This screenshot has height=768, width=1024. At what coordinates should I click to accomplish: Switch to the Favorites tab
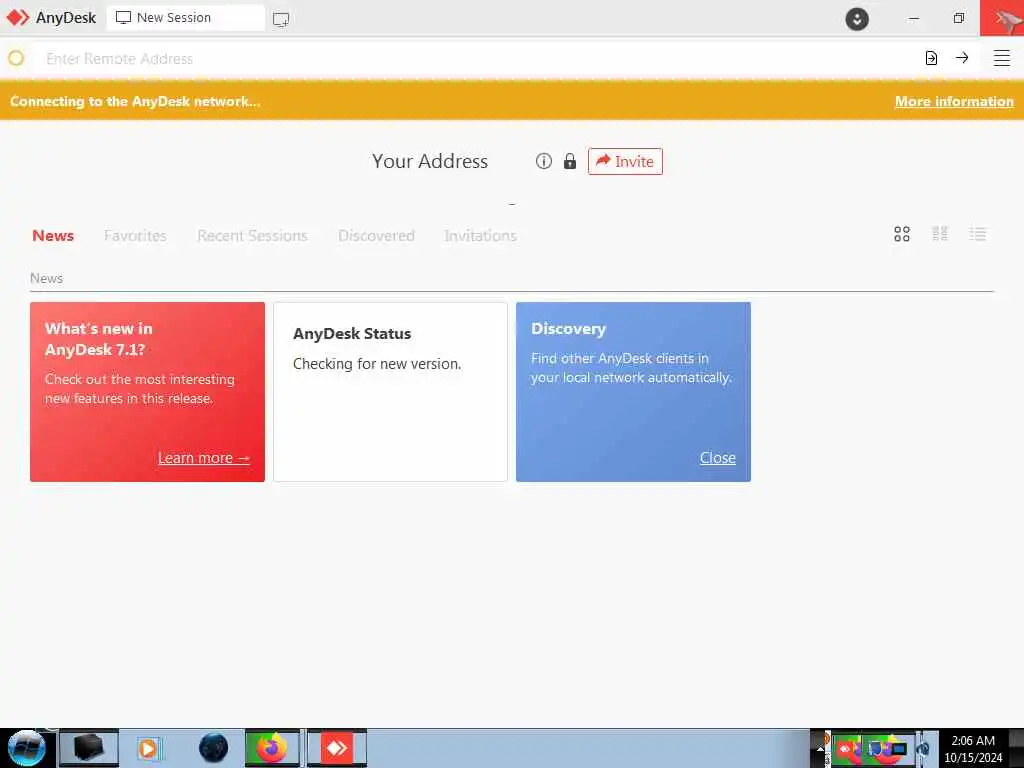tap(135, 235)
